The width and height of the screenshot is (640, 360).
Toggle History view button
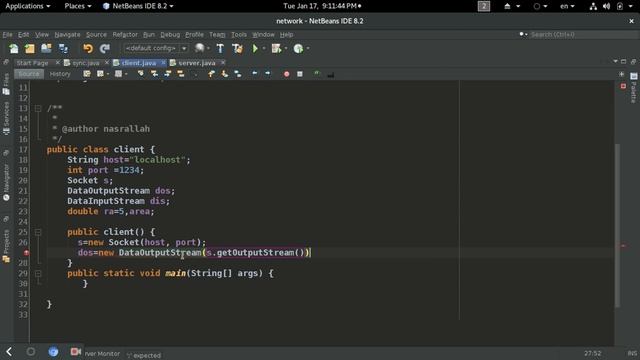60,74
